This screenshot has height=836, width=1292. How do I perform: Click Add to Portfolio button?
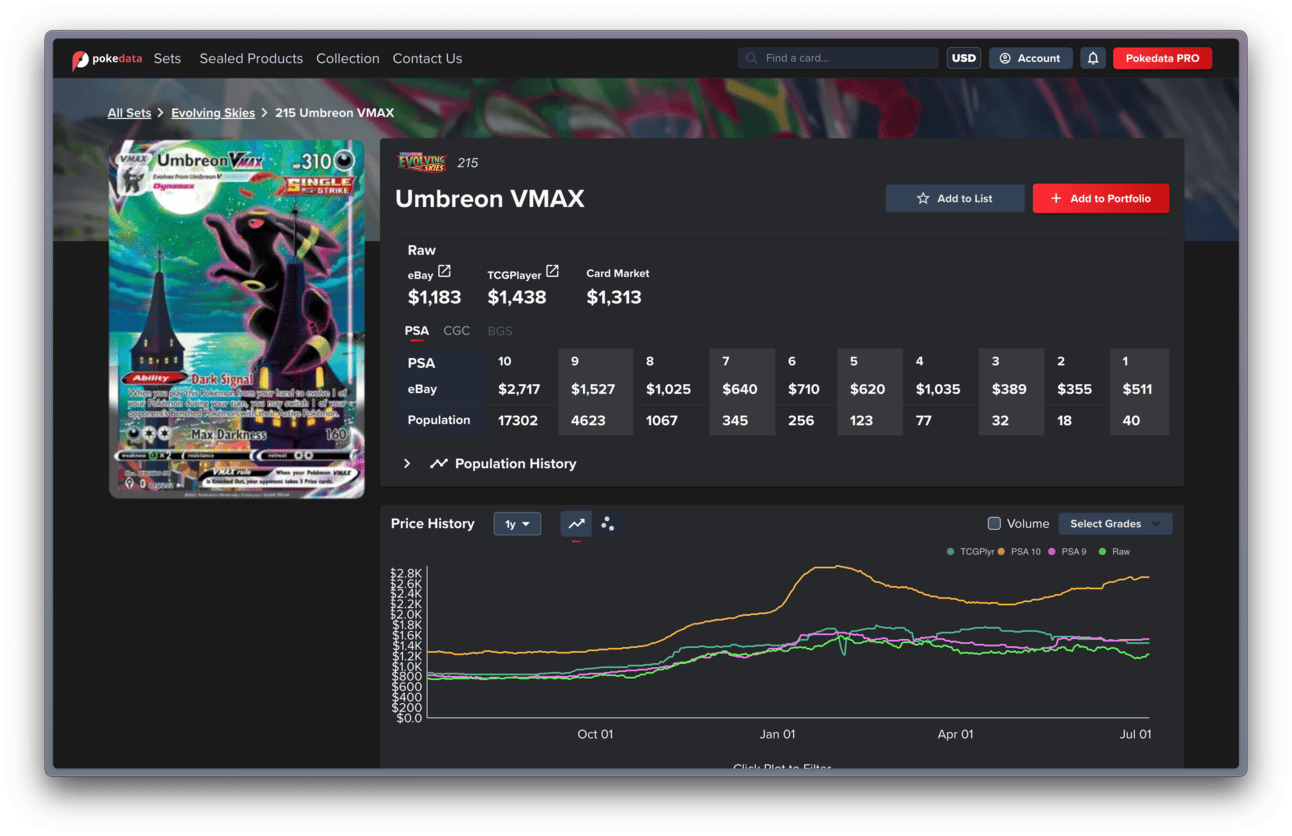[1101, 198]
